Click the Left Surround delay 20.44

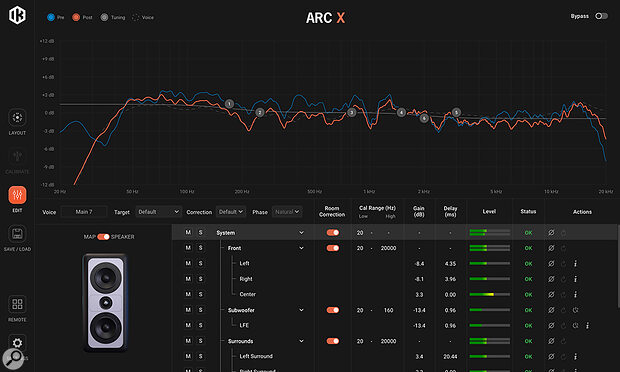(x=450, y=357)
